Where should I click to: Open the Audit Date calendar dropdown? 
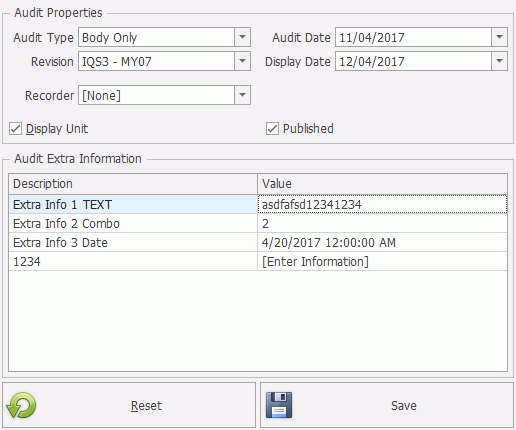click(499, 37)
